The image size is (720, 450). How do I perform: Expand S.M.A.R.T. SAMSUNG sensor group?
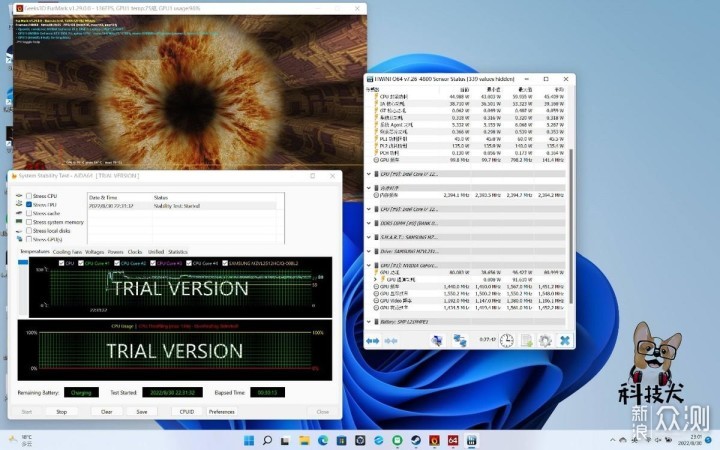tap(369, 237)
